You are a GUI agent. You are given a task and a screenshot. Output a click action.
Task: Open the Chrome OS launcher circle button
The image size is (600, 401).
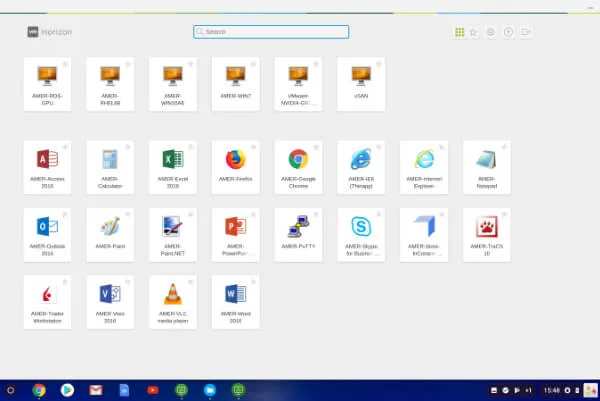11,390
